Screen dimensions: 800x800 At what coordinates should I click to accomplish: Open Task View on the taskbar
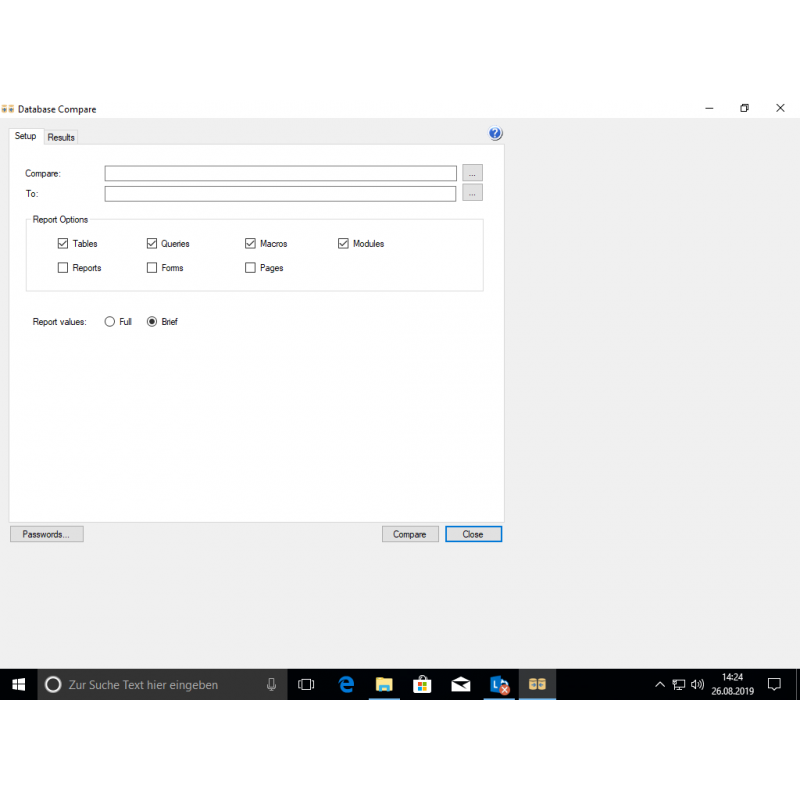pos(306,685)
